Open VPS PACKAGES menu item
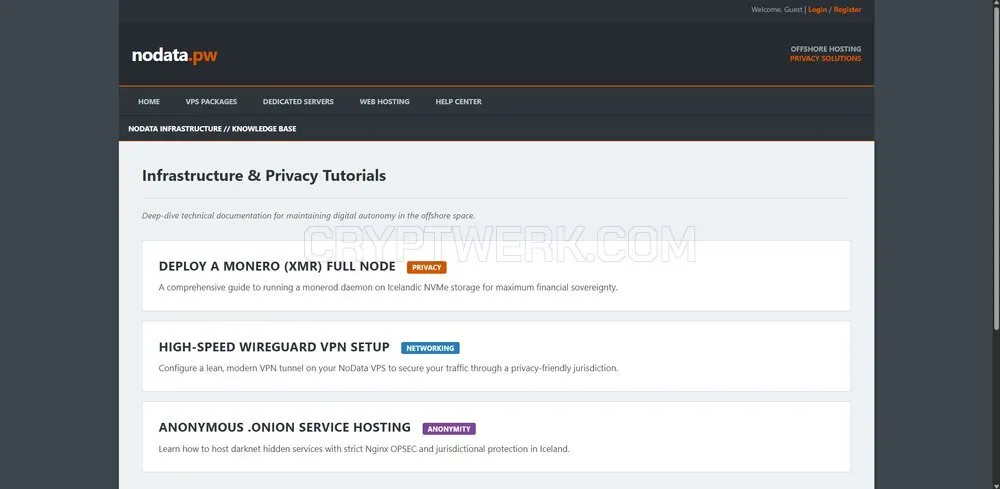 [211, 101]
